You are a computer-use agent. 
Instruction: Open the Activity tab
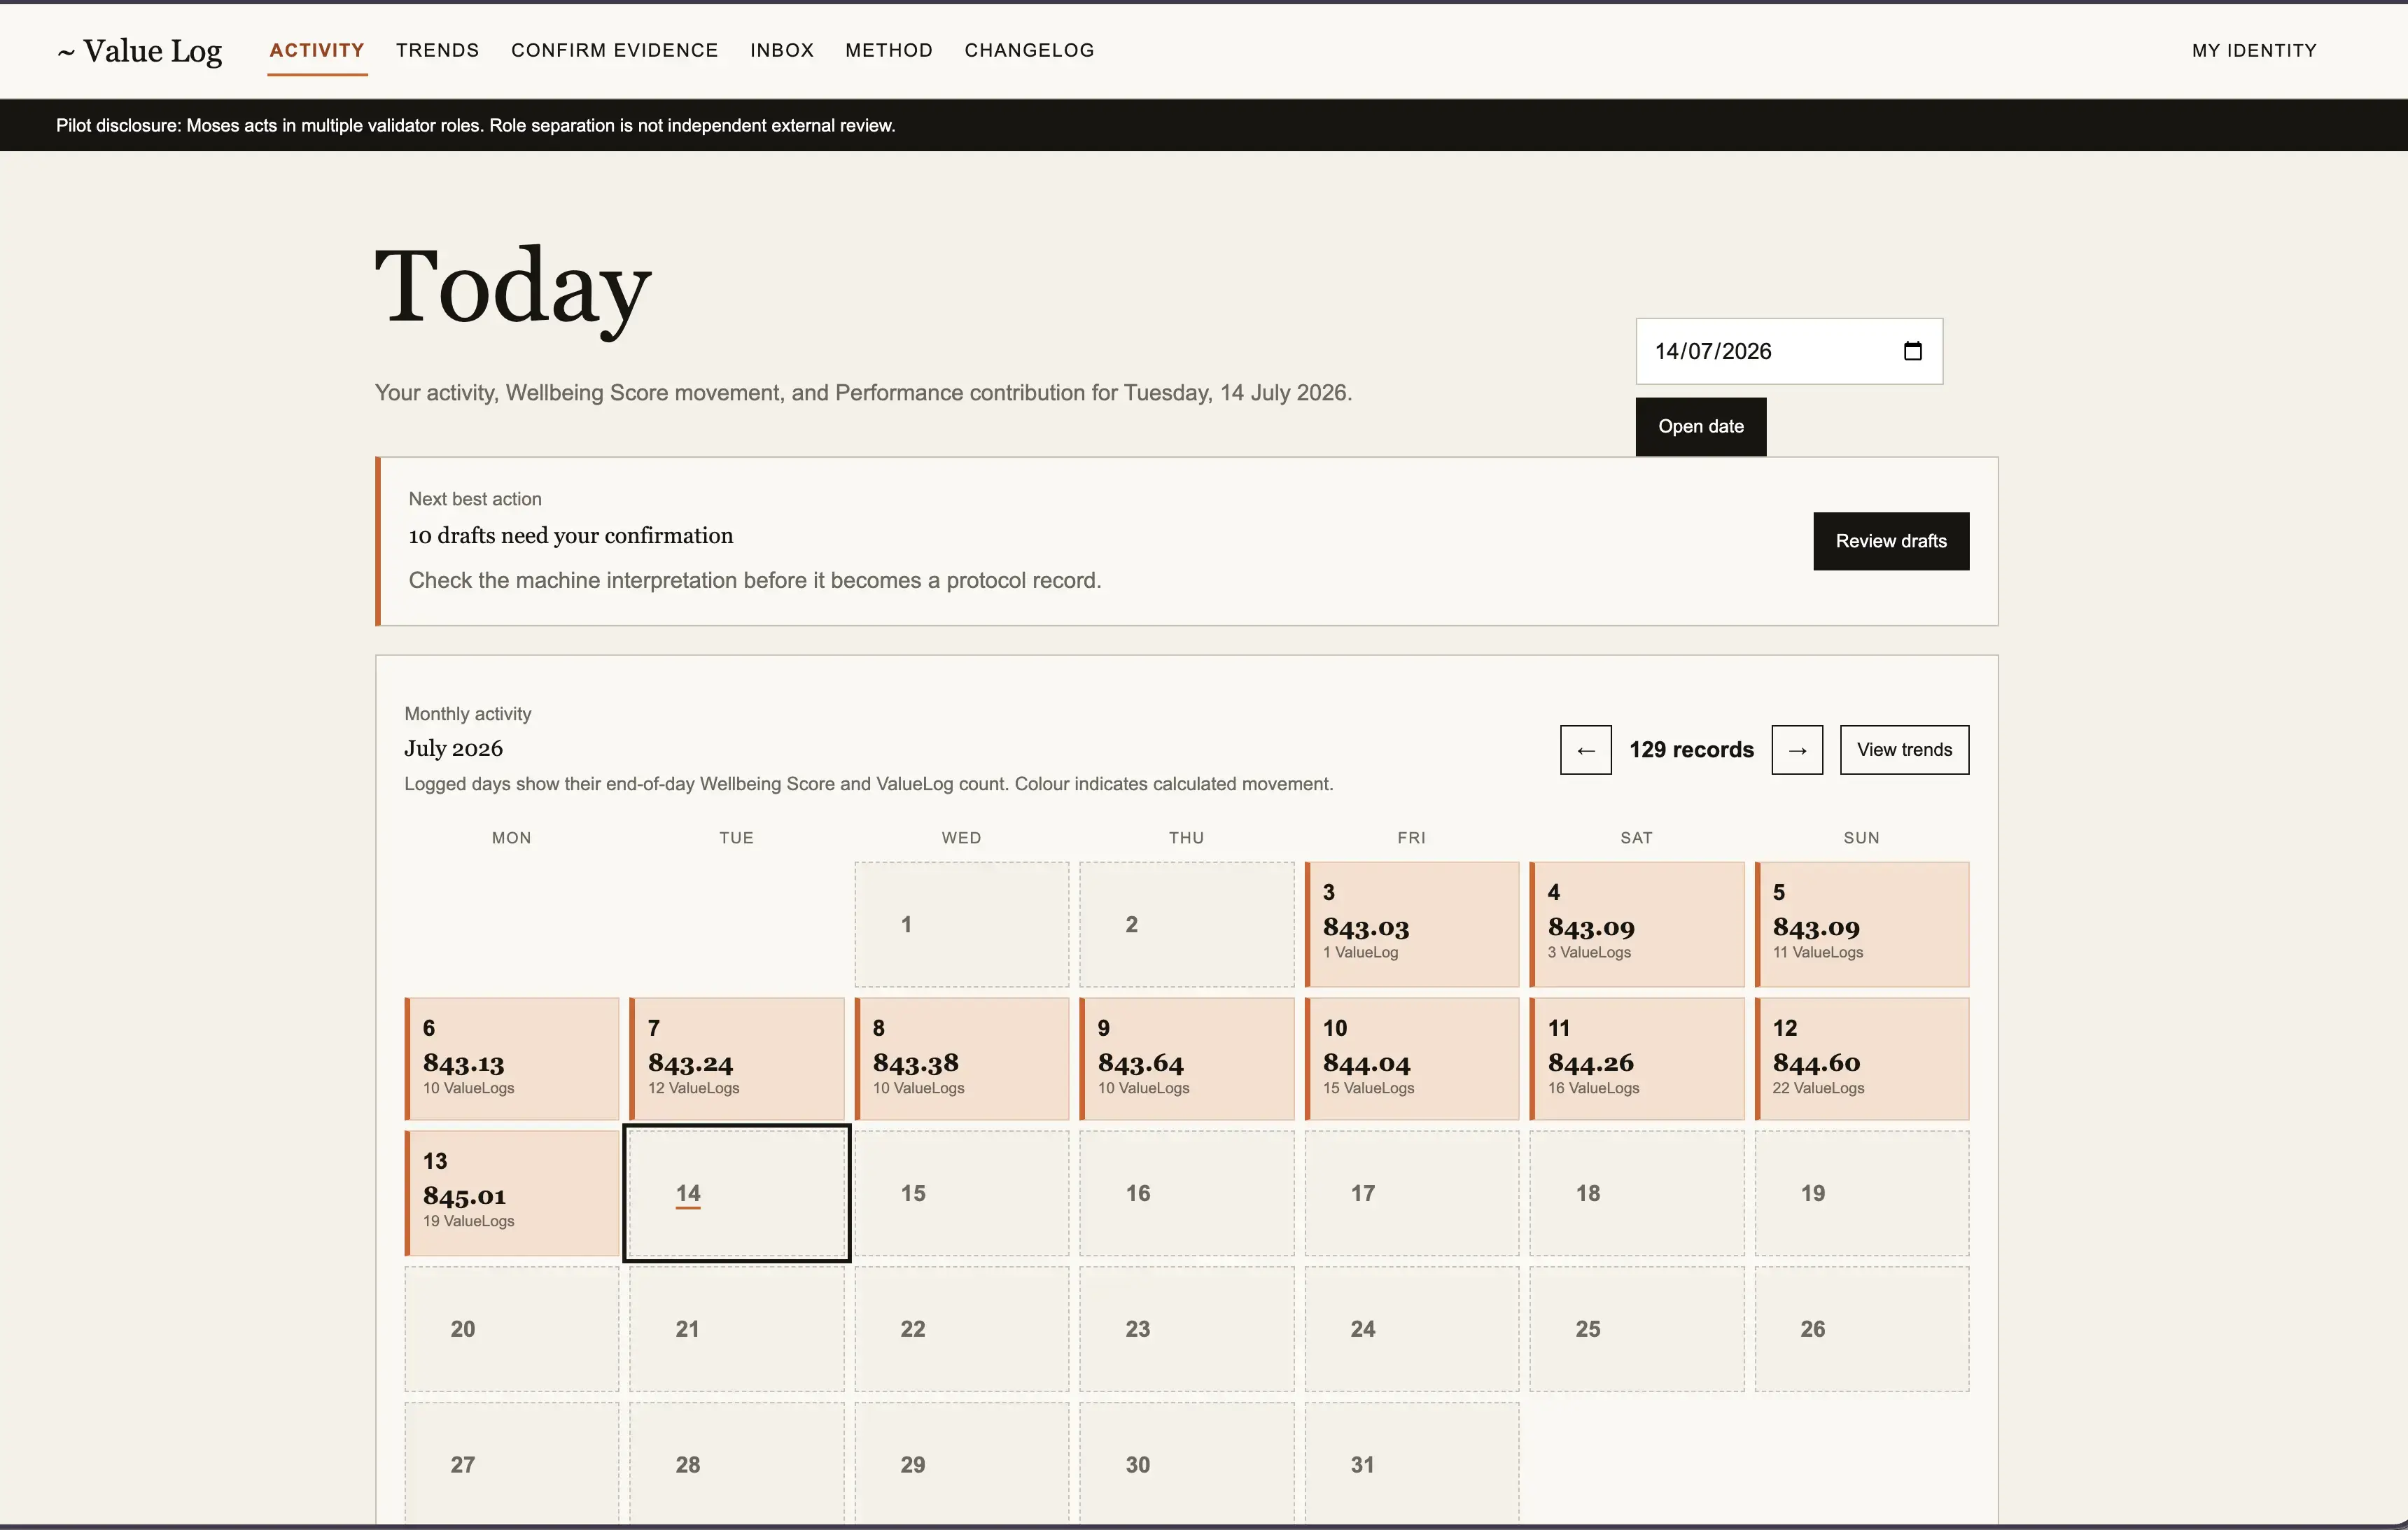tap(317, 50)
